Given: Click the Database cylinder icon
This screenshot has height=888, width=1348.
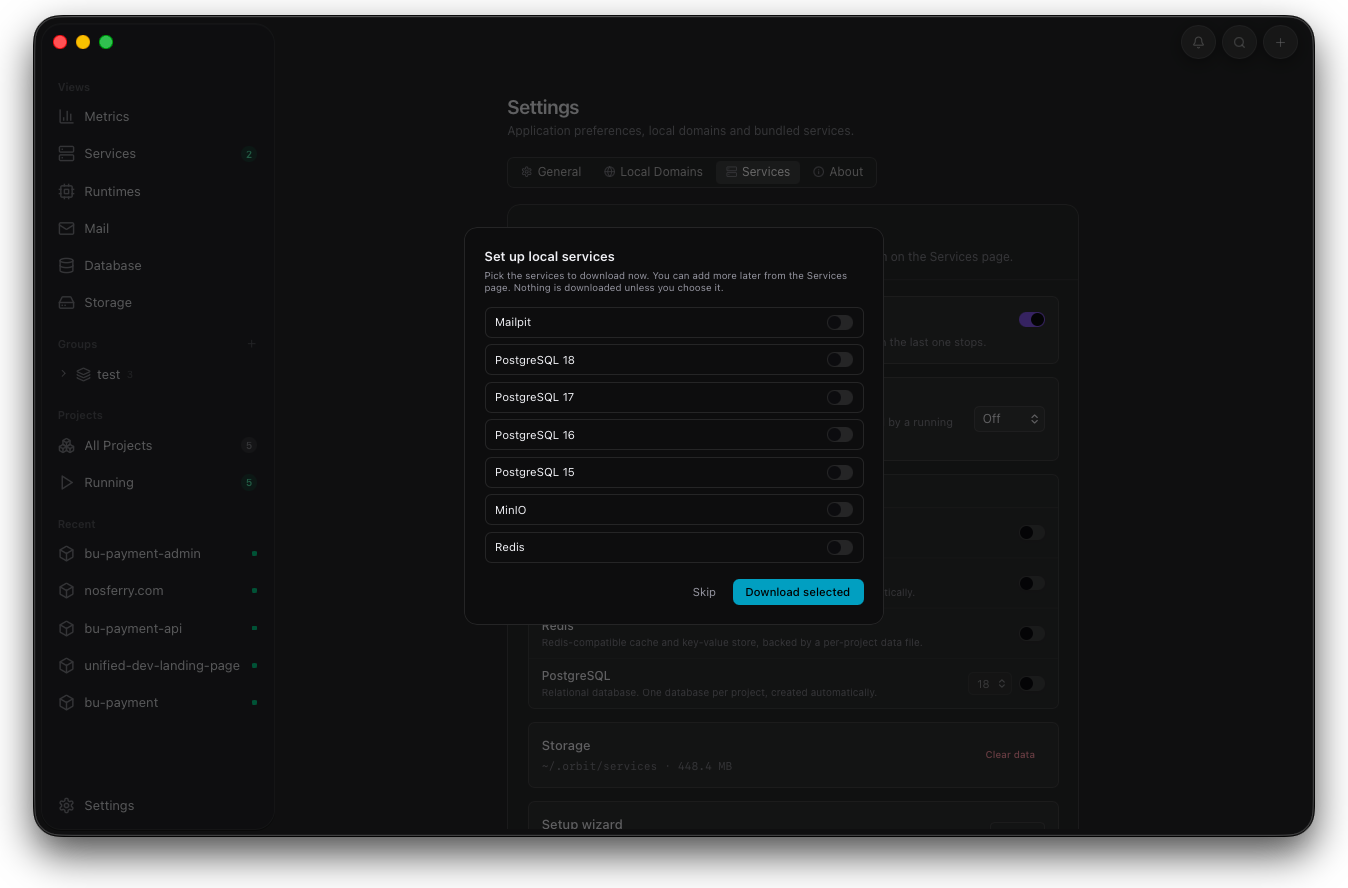Looking at the screenshot, I should click(x=66, y=265).
